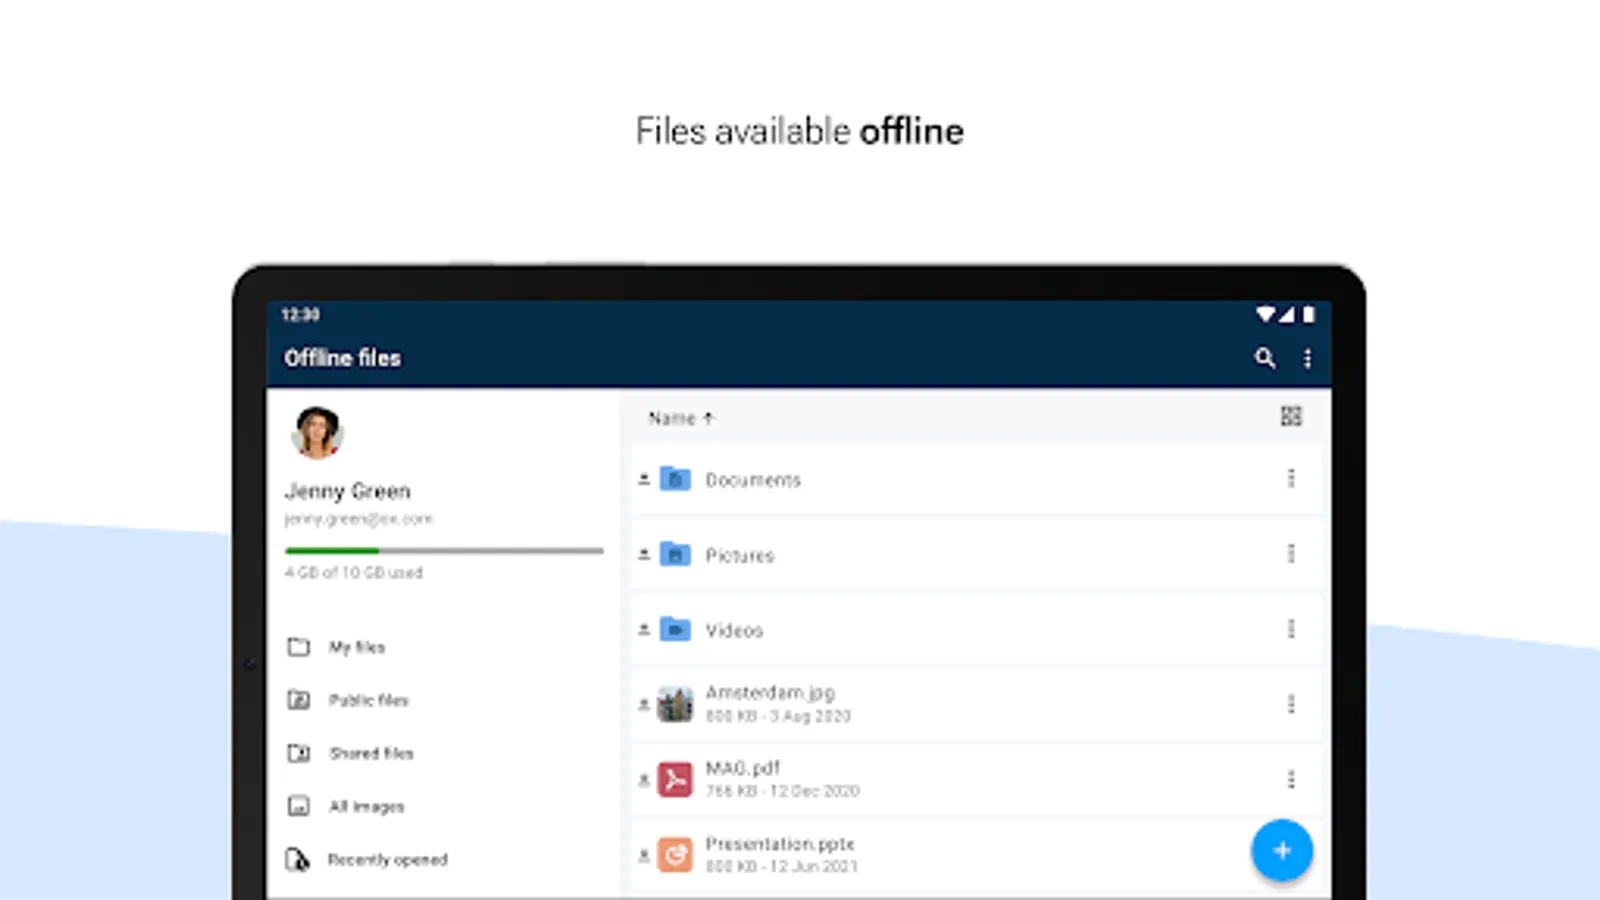Screen dimensions: 1600x900
Task: Click the My files folder icon
Action: coord(299,647)
